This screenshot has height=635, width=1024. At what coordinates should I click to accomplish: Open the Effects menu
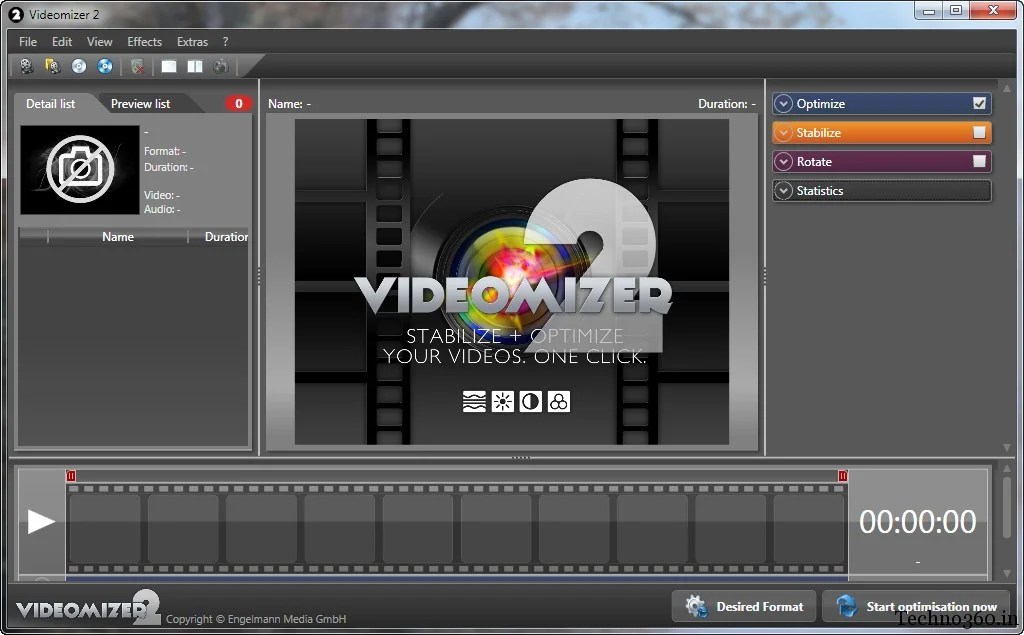144,41
